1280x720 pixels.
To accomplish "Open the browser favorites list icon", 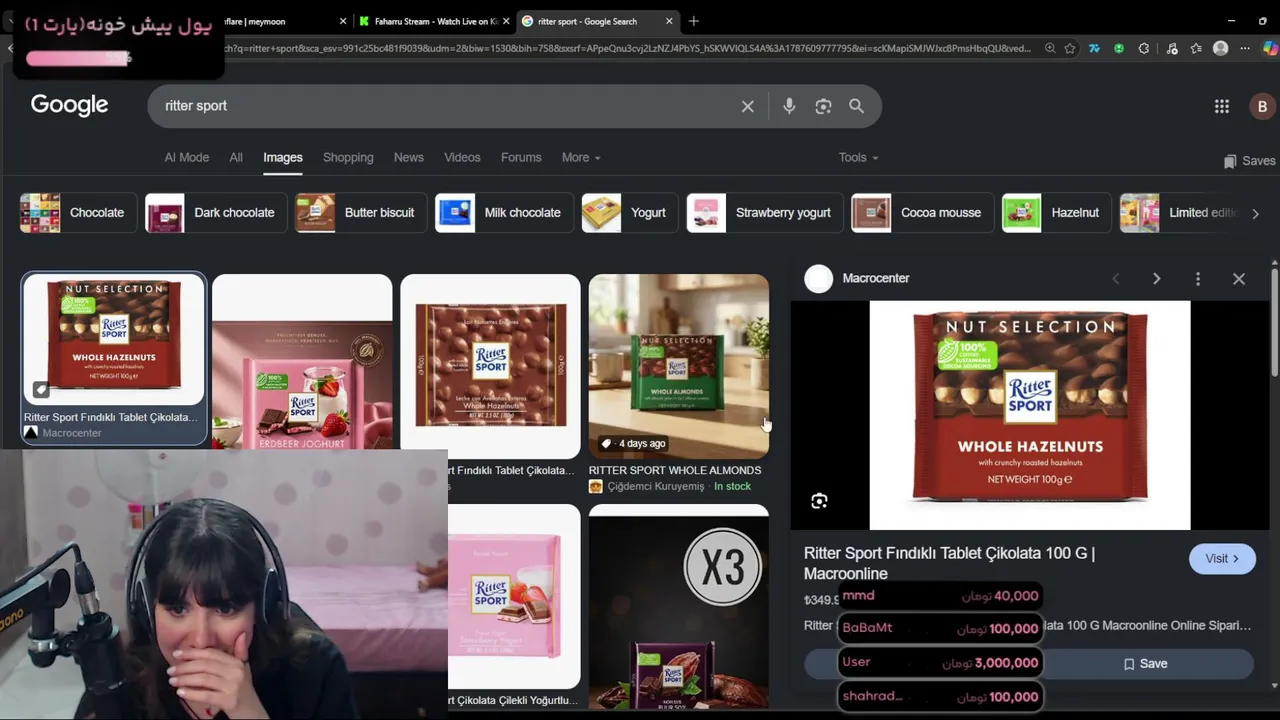I will pos(1196,48).
